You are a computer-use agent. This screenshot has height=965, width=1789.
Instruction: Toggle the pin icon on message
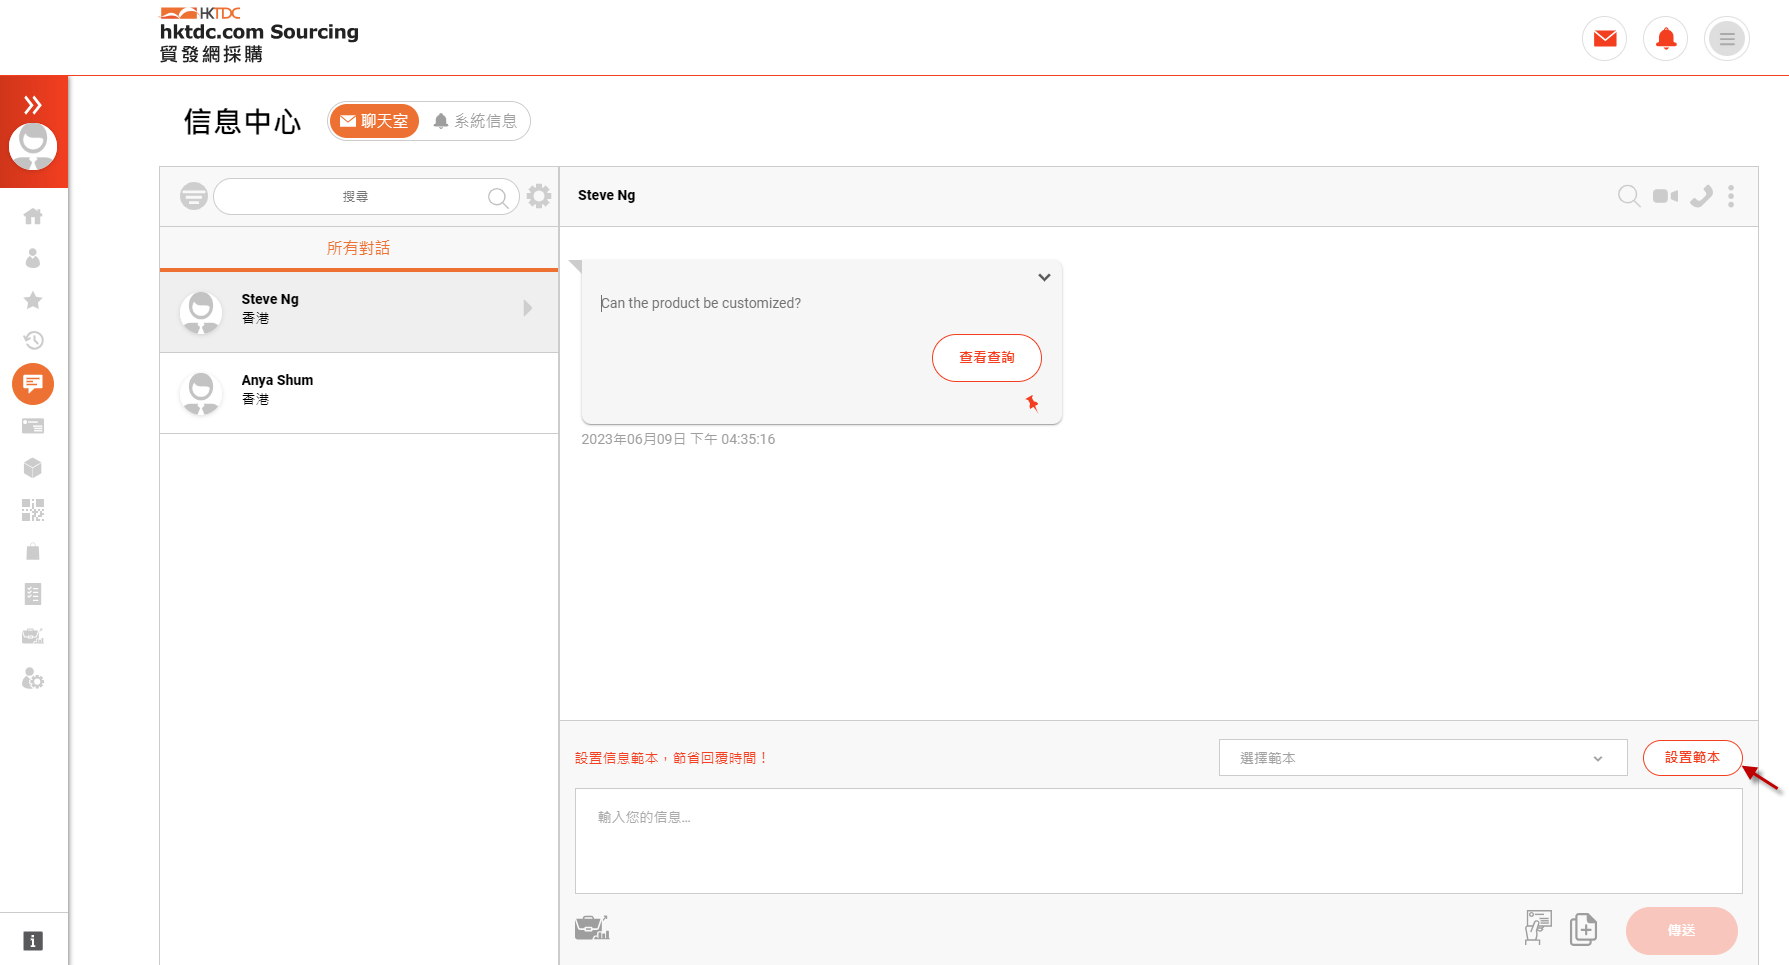tap(1032, 403)
